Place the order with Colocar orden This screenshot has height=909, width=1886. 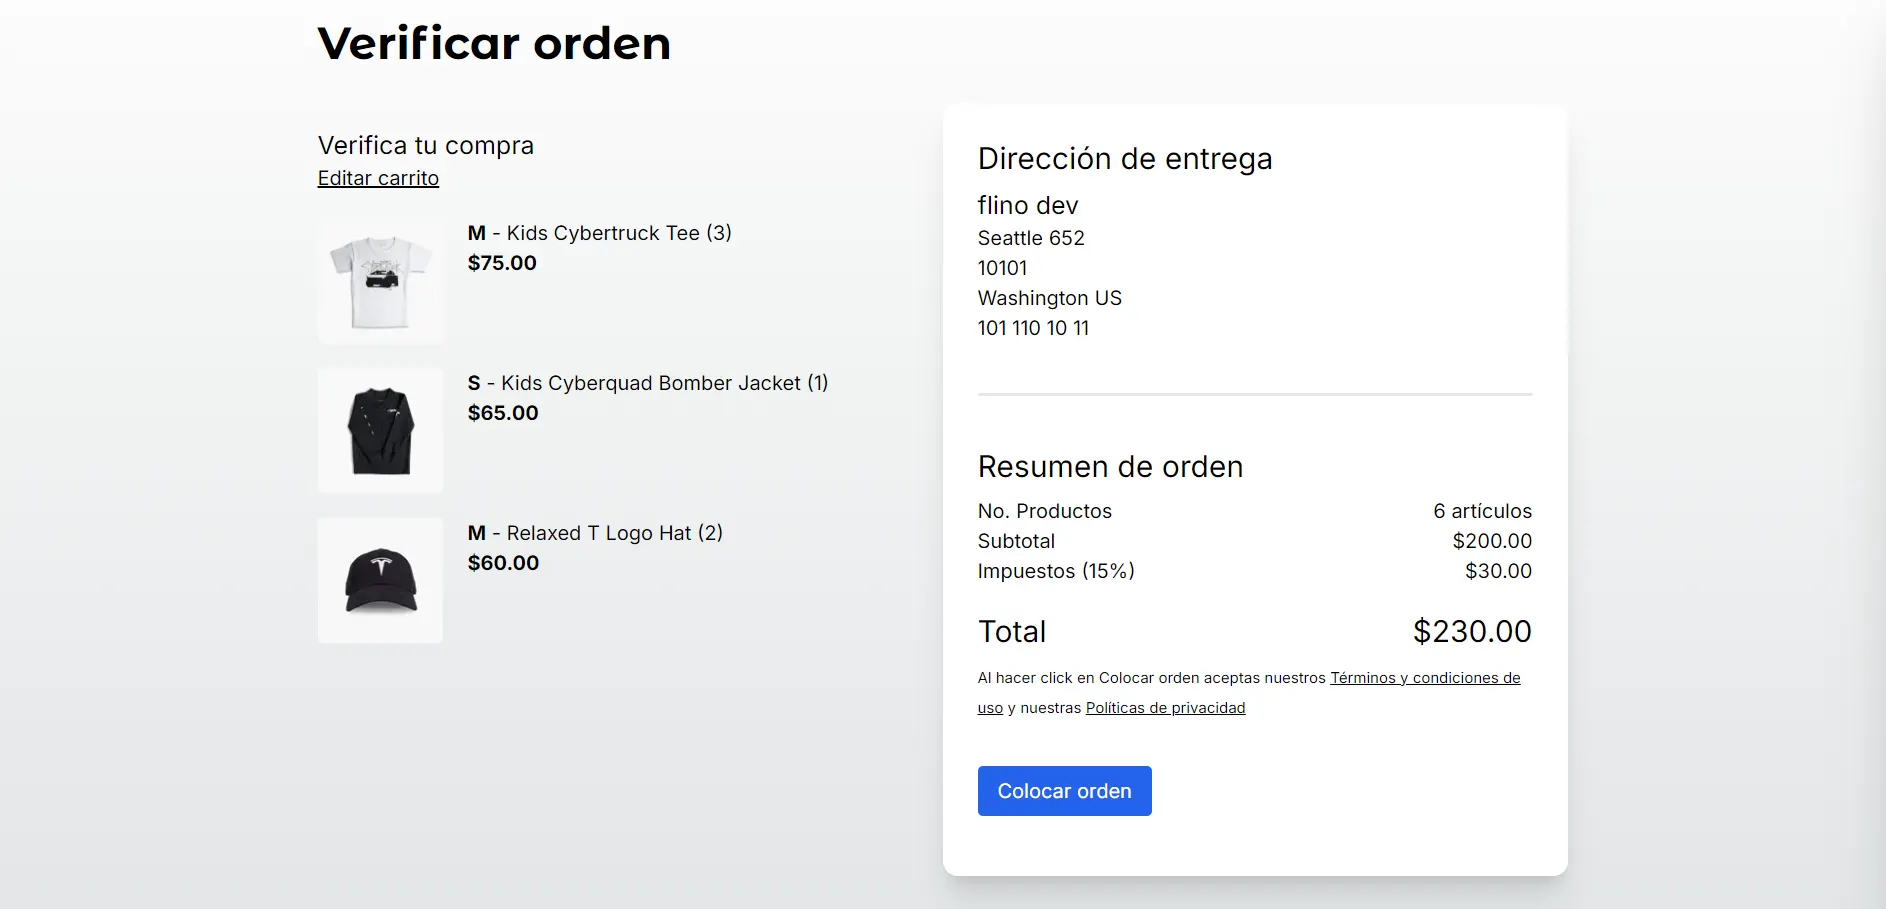point(1064,791)
